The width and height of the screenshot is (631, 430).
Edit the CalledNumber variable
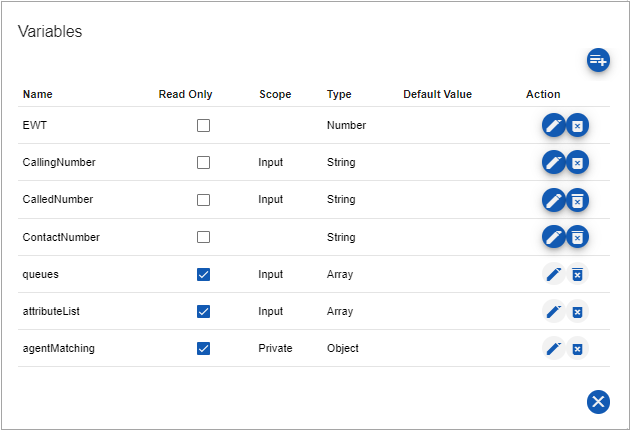pos(554,200)
